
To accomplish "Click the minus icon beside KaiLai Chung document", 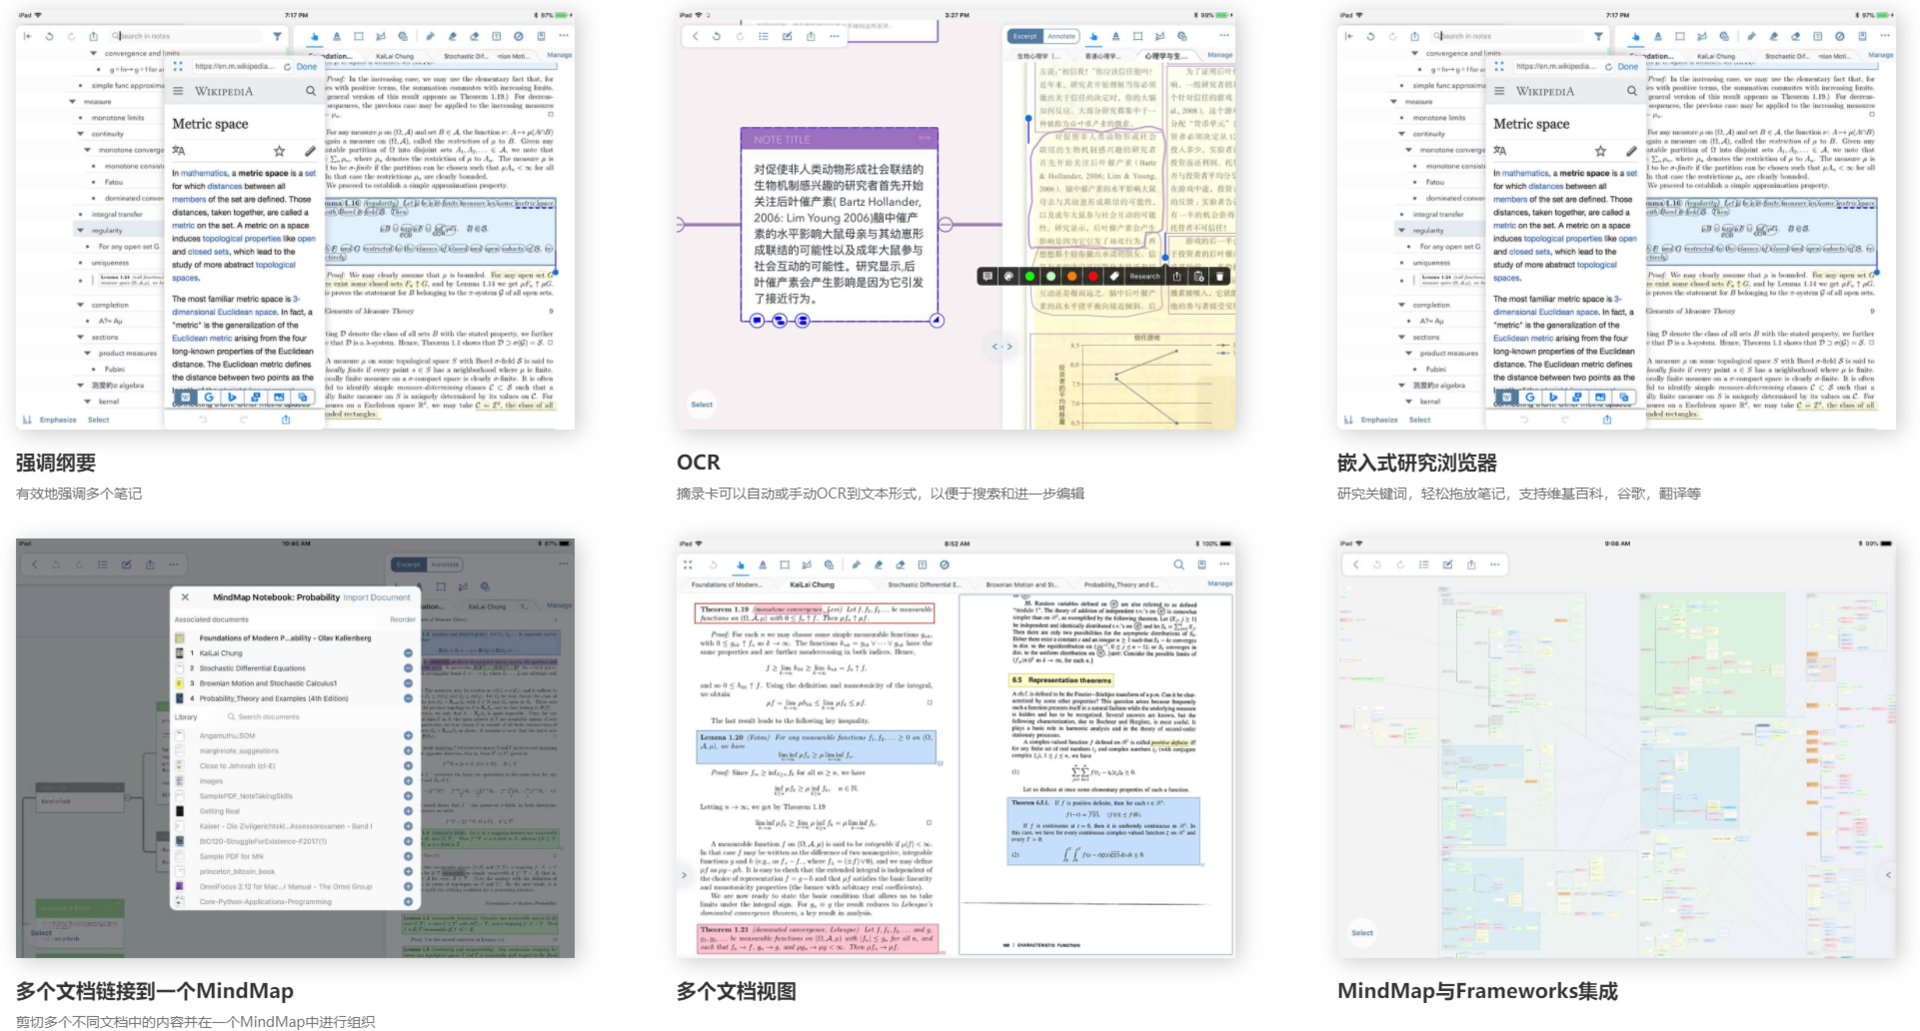I will (x=408, y=653).
